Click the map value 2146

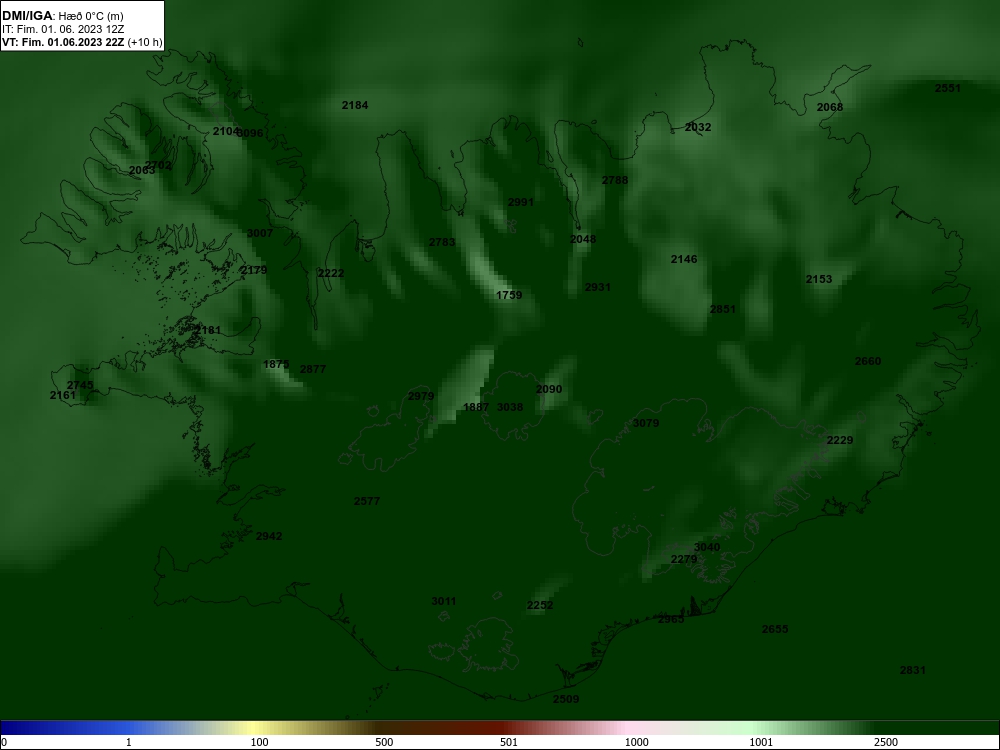point(684,260)
